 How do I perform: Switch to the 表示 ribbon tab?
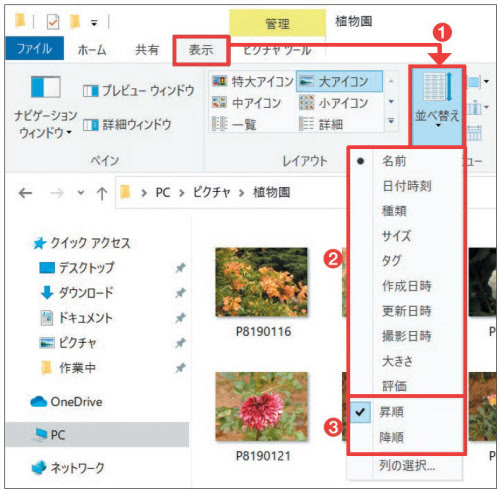coord(201,50)
